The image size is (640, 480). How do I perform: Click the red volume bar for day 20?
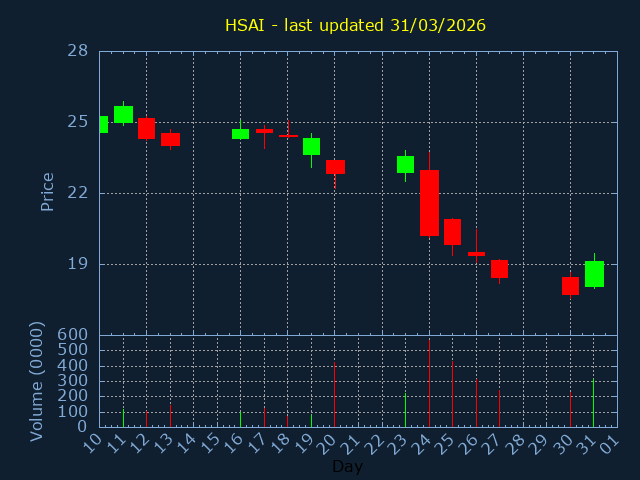coord(334,394)
